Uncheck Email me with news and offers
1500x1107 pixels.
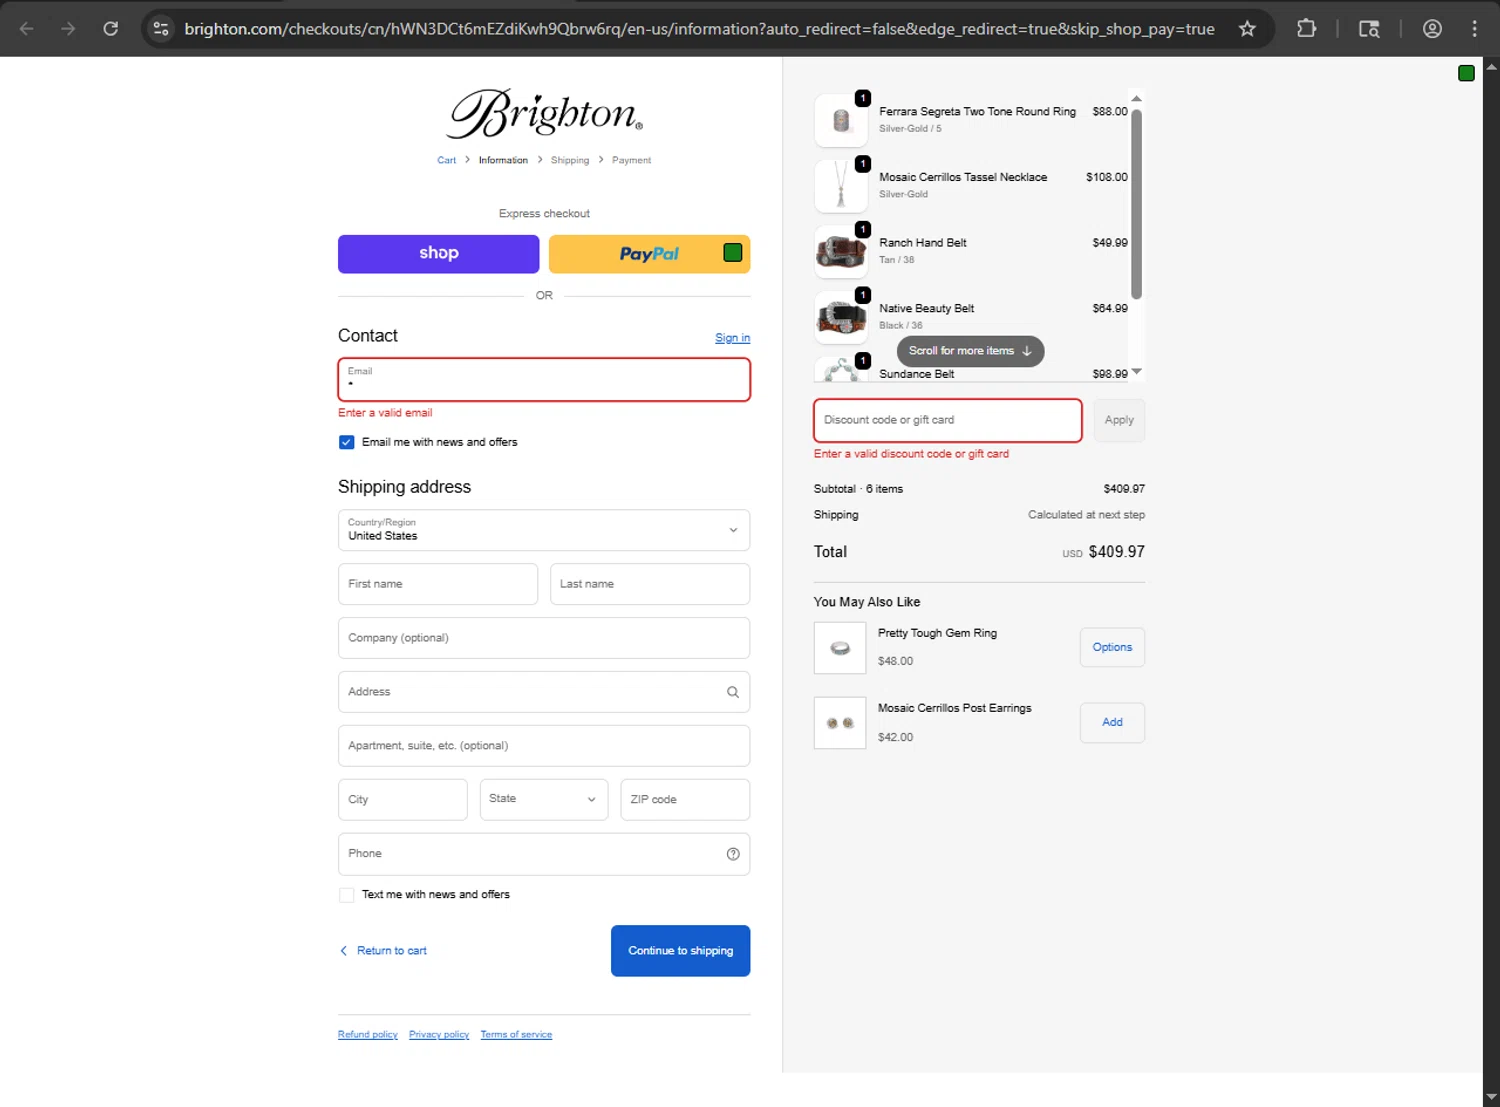click(347, 442)
